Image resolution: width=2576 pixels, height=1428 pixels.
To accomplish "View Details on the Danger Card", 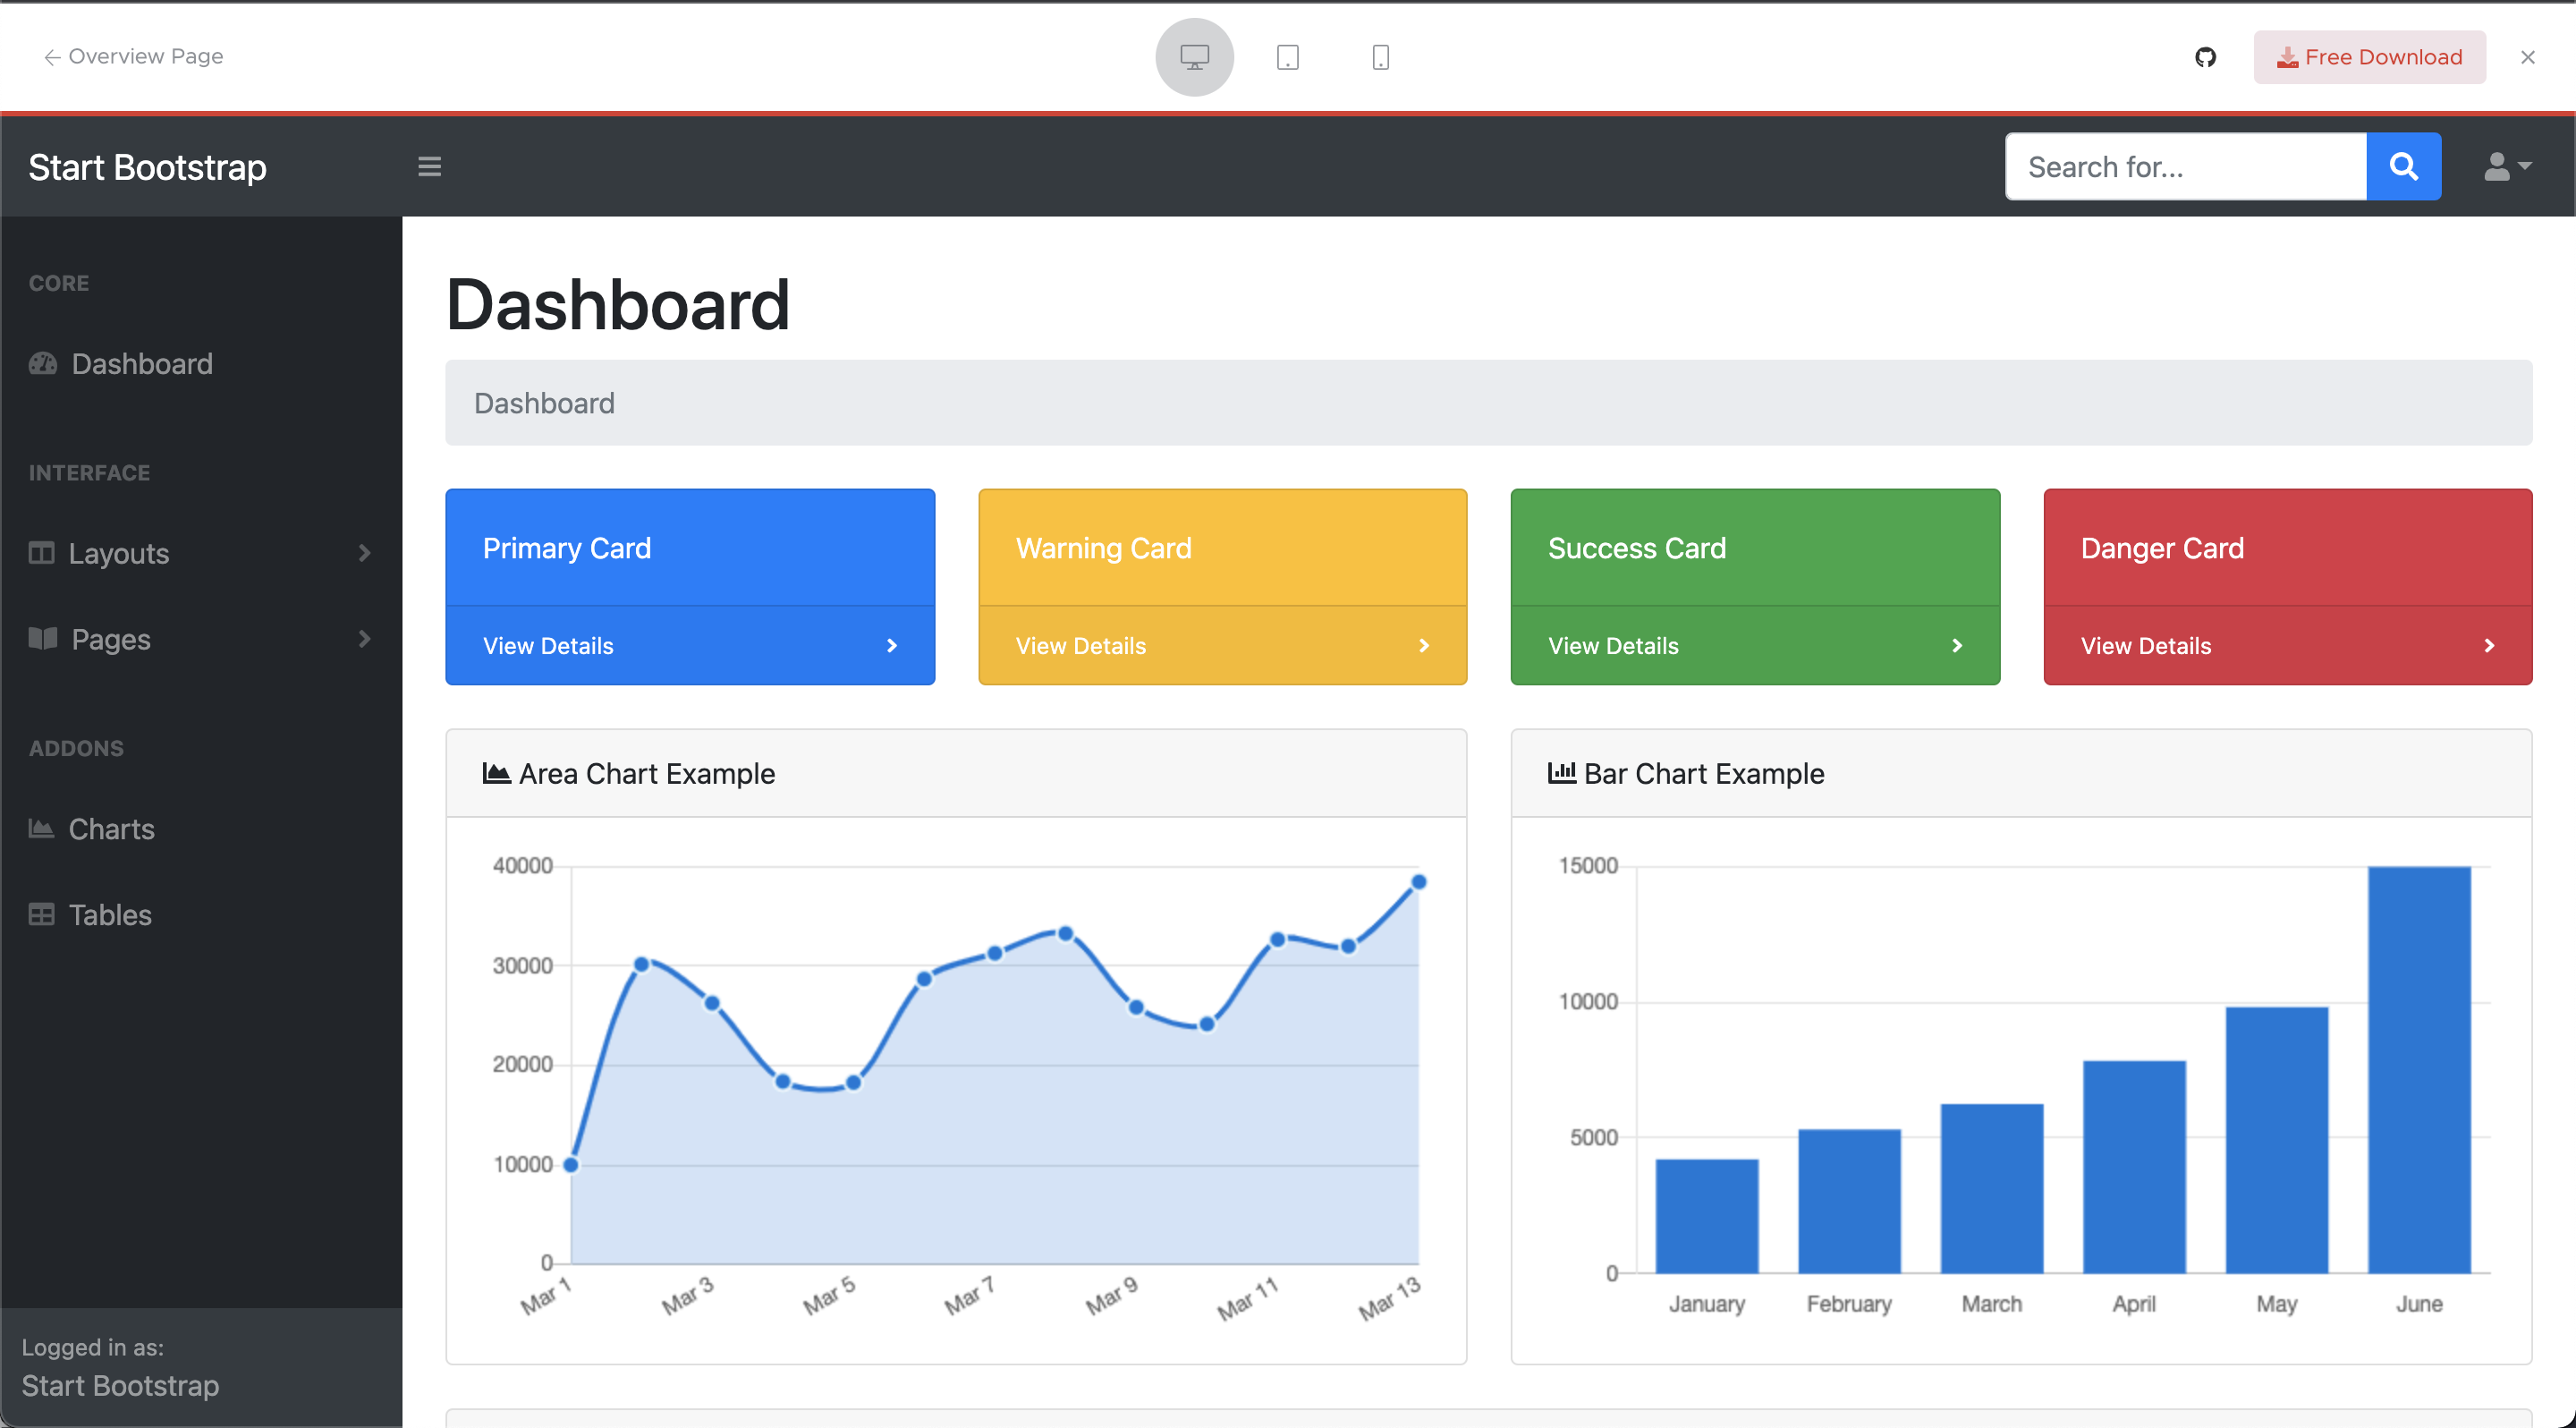I will (2146, 646).
